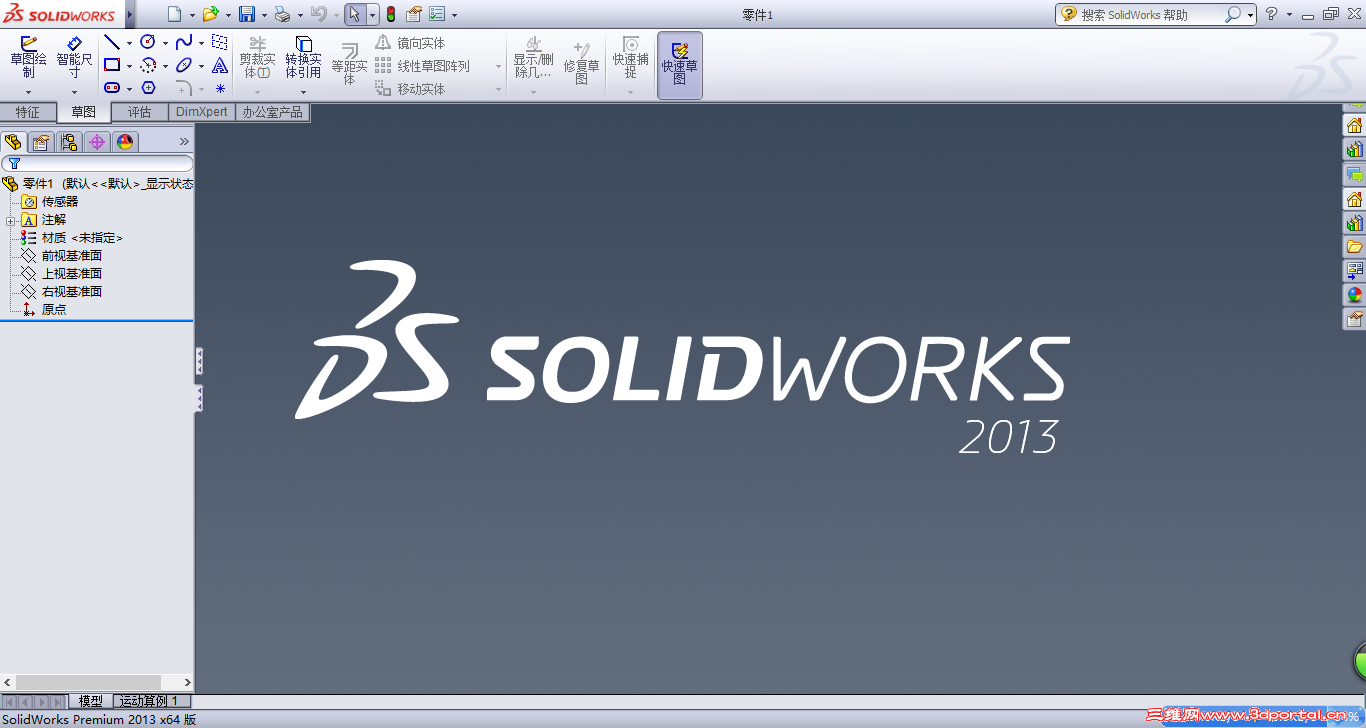
Task: Select the Spline sketch tool
Action: pos(184,42)
